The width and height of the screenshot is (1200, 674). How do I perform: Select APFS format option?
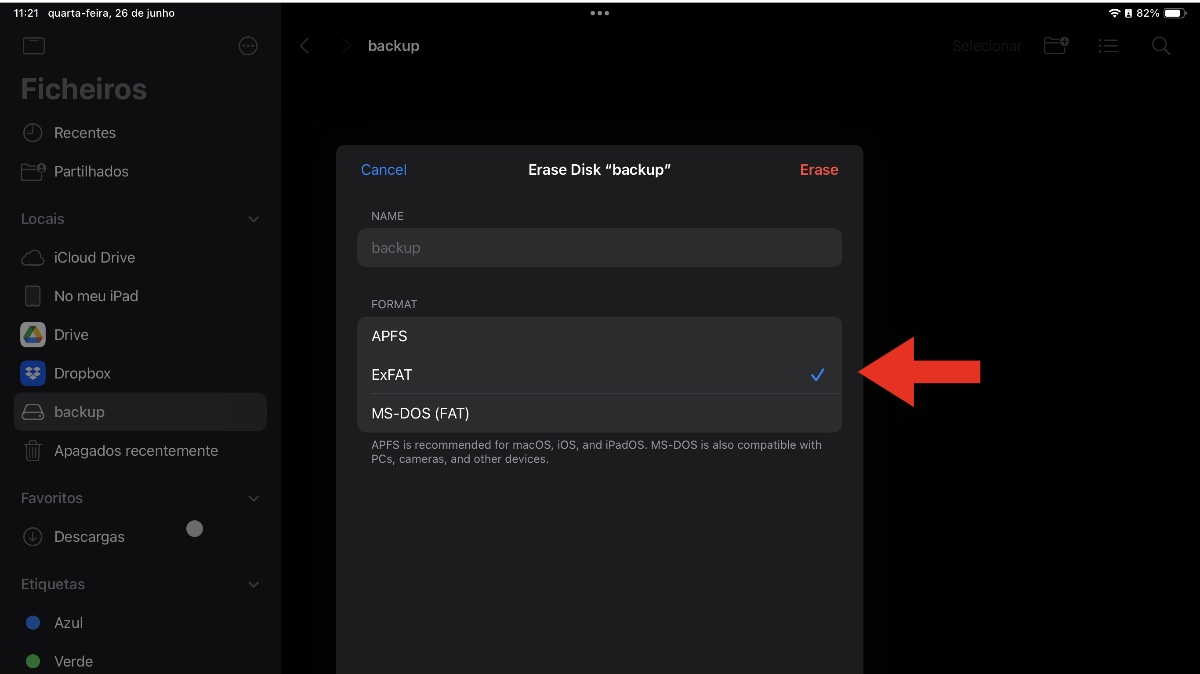[599, 336]
